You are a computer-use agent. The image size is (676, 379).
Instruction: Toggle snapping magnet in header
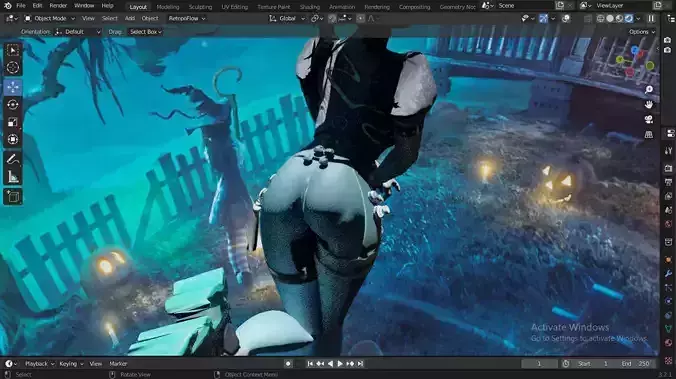click(332, 19)
